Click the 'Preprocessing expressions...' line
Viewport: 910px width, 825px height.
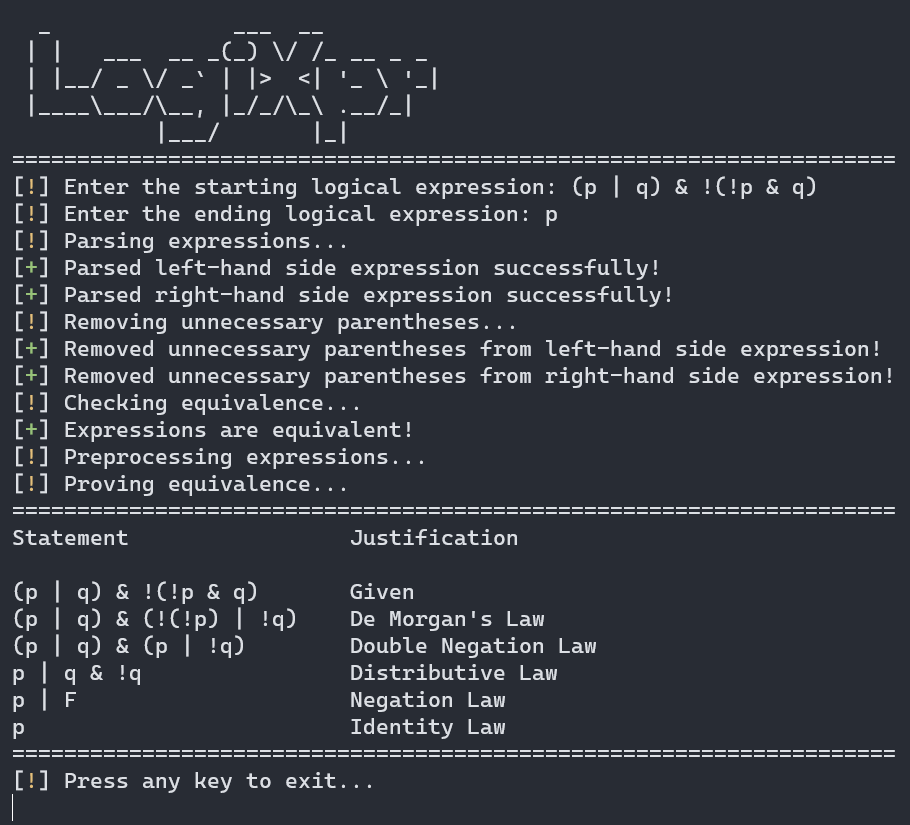click(x=219, y=457)
